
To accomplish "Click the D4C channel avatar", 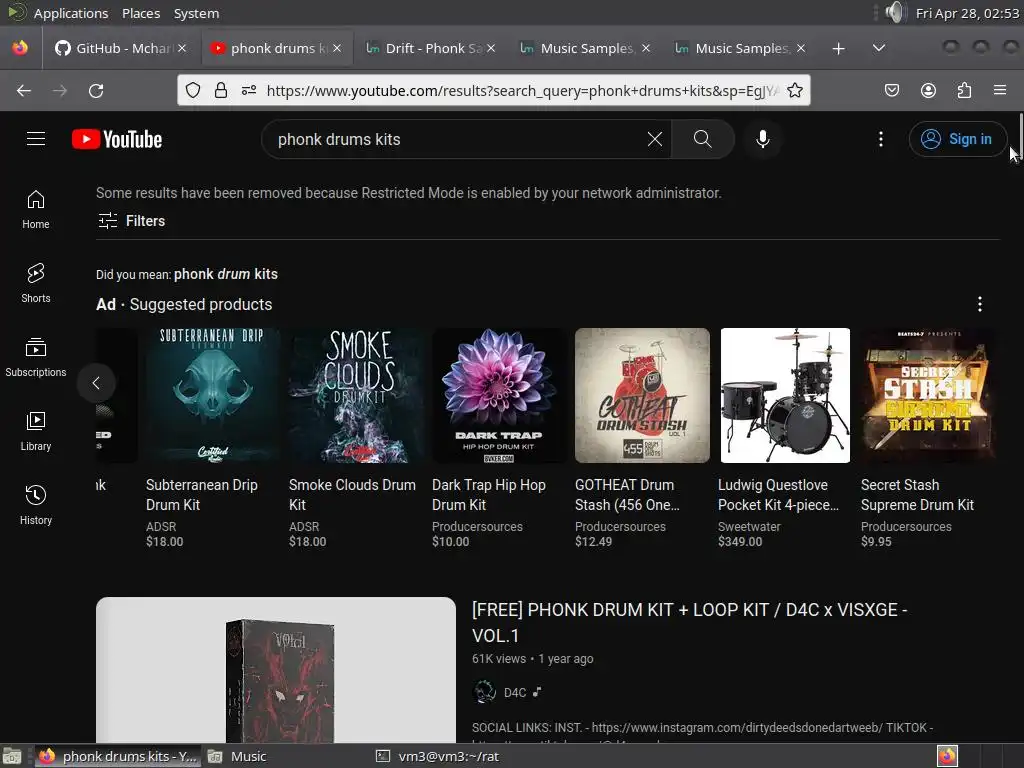I will click(x=484, y=692).
